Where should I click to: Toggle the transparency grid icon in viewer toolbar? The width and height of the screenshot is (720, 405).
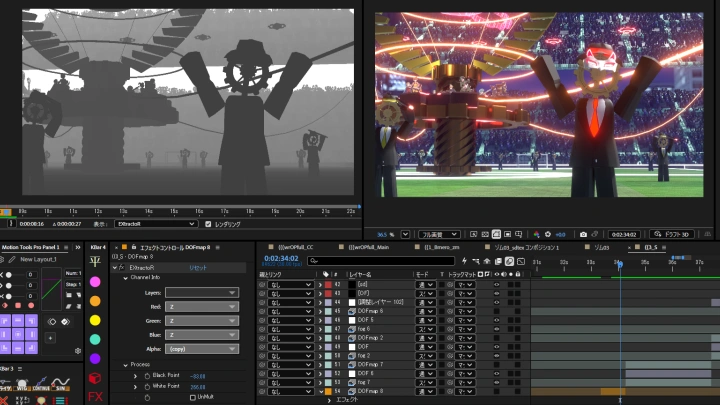[x=485, y=235]
